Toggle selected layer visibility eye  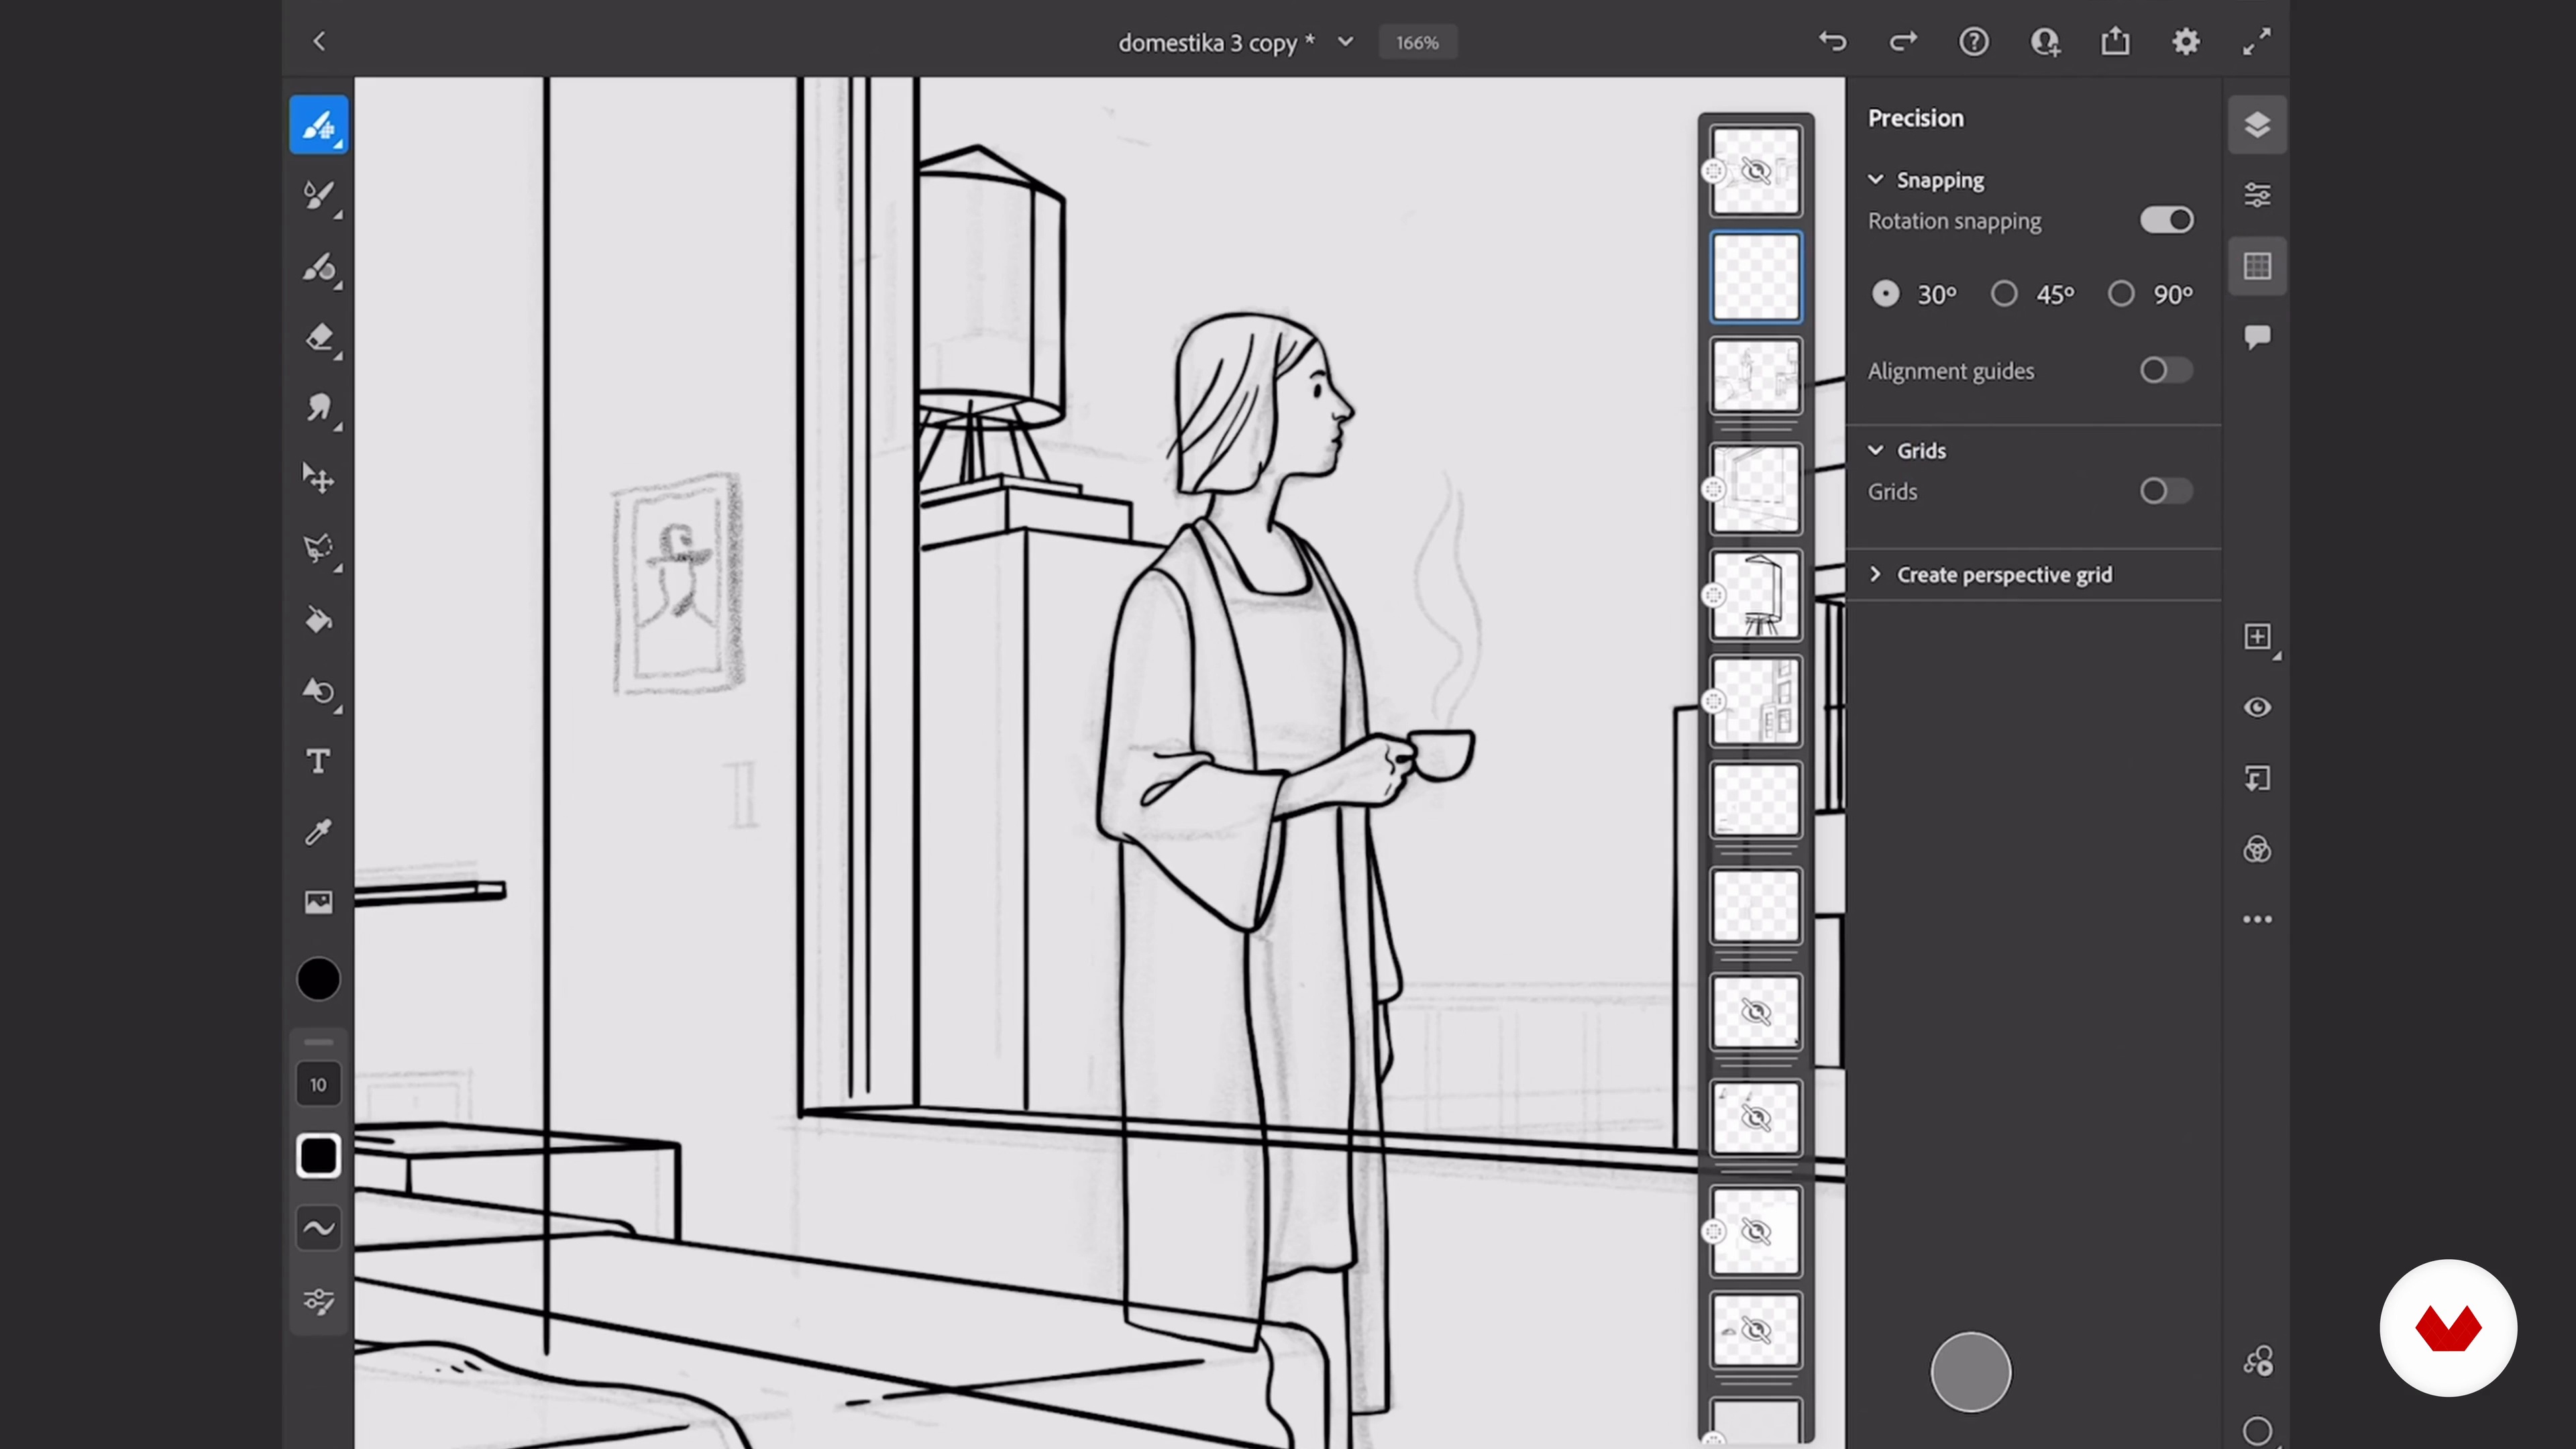(x=2257, y=707)
